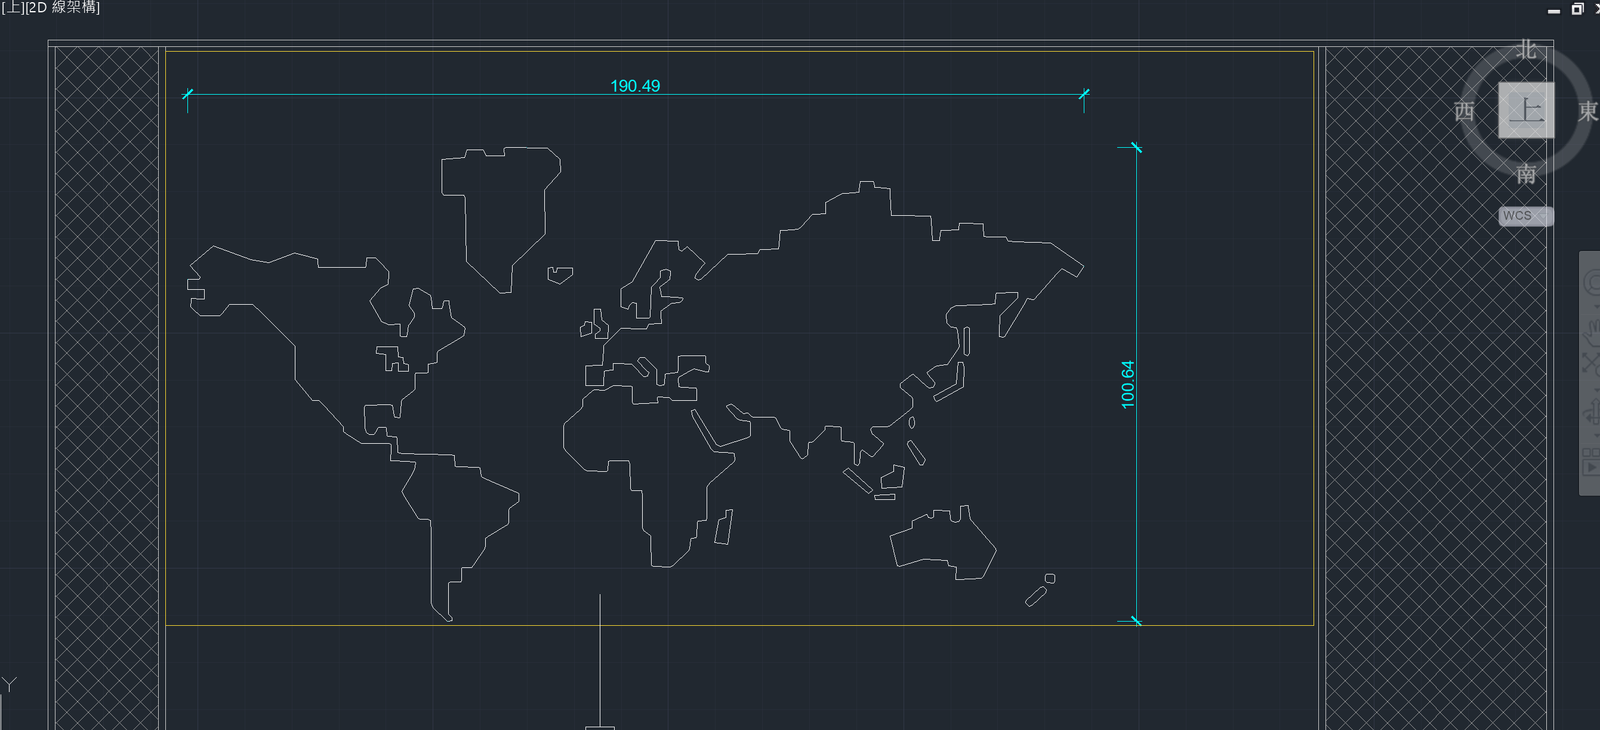Screen dimensions: 1600x730
Task: Open the 2D 線架構 visual style menu
Action: (63, 7)
